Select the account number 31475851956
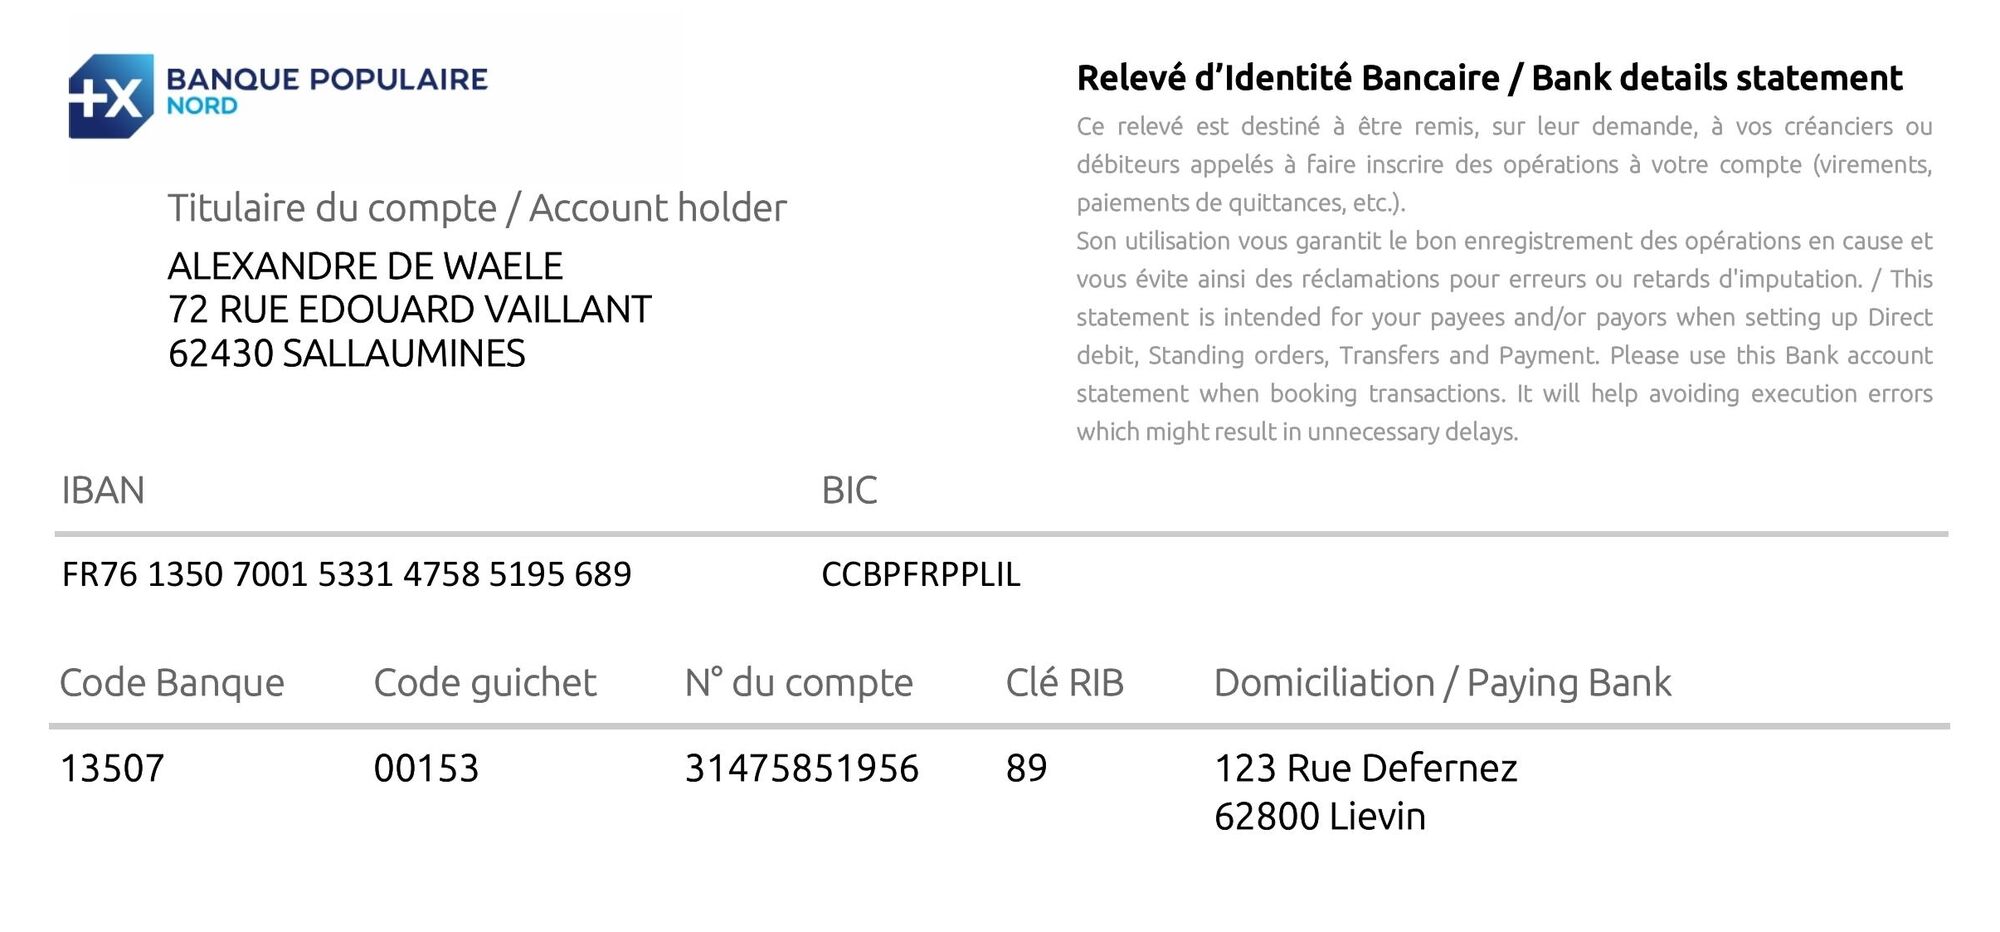2000x932 pixels. click(801, 769)
